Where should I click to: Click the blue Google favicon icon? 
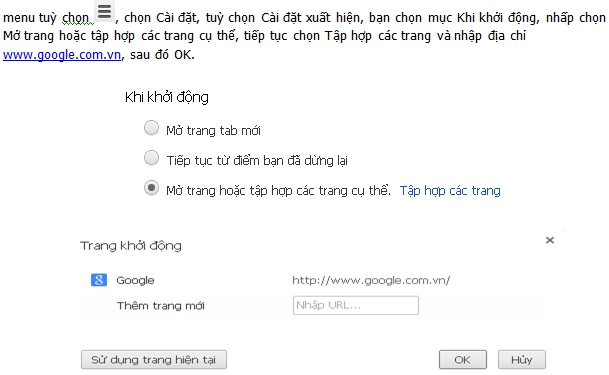click(x=99, y=280)
